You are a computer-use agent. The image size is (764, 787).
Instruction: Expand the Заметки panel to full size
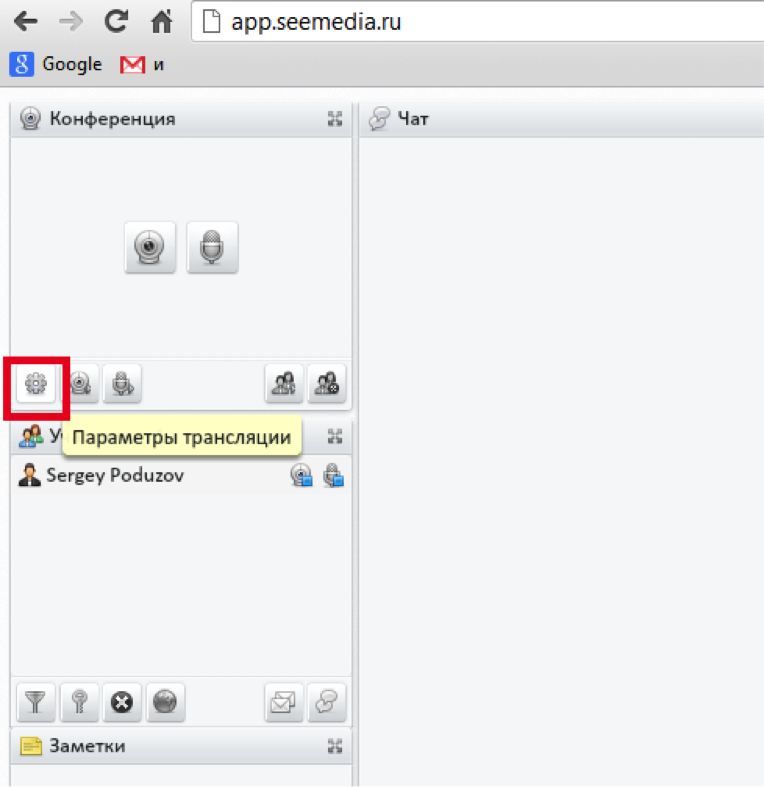point(335,746)
